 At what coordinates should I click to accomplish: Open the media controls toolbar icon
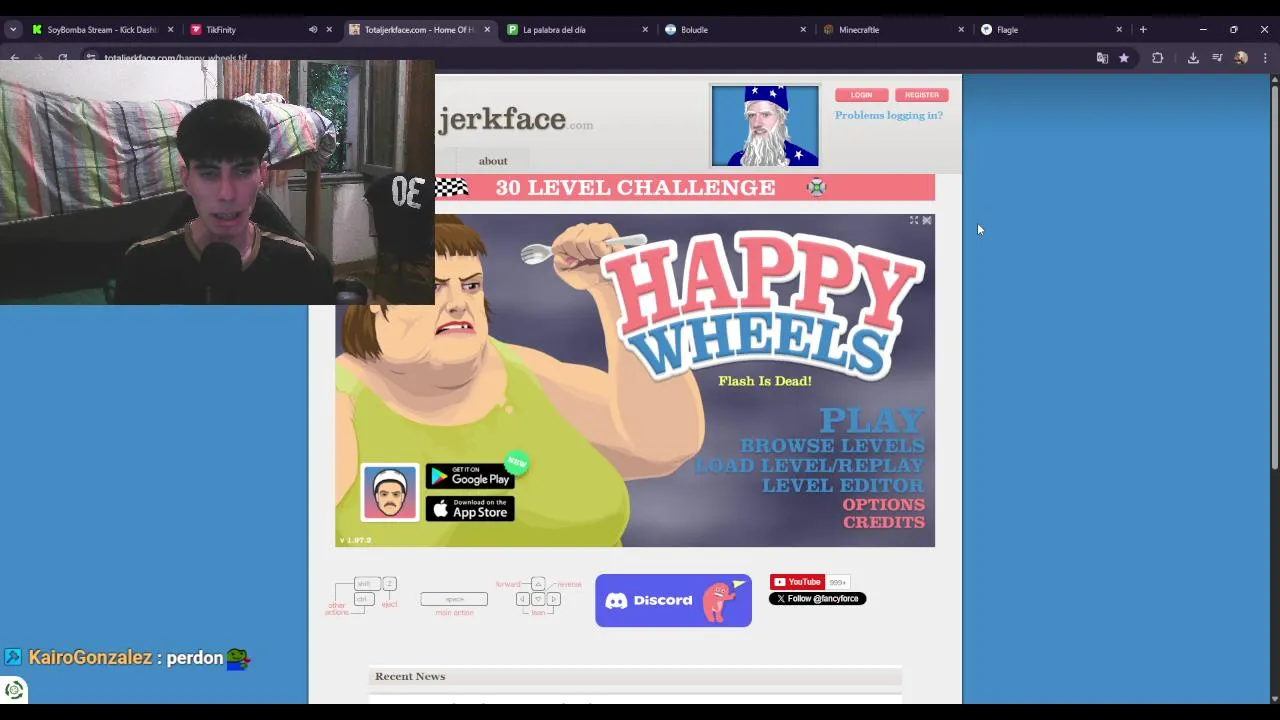(x=1217, y=58)
